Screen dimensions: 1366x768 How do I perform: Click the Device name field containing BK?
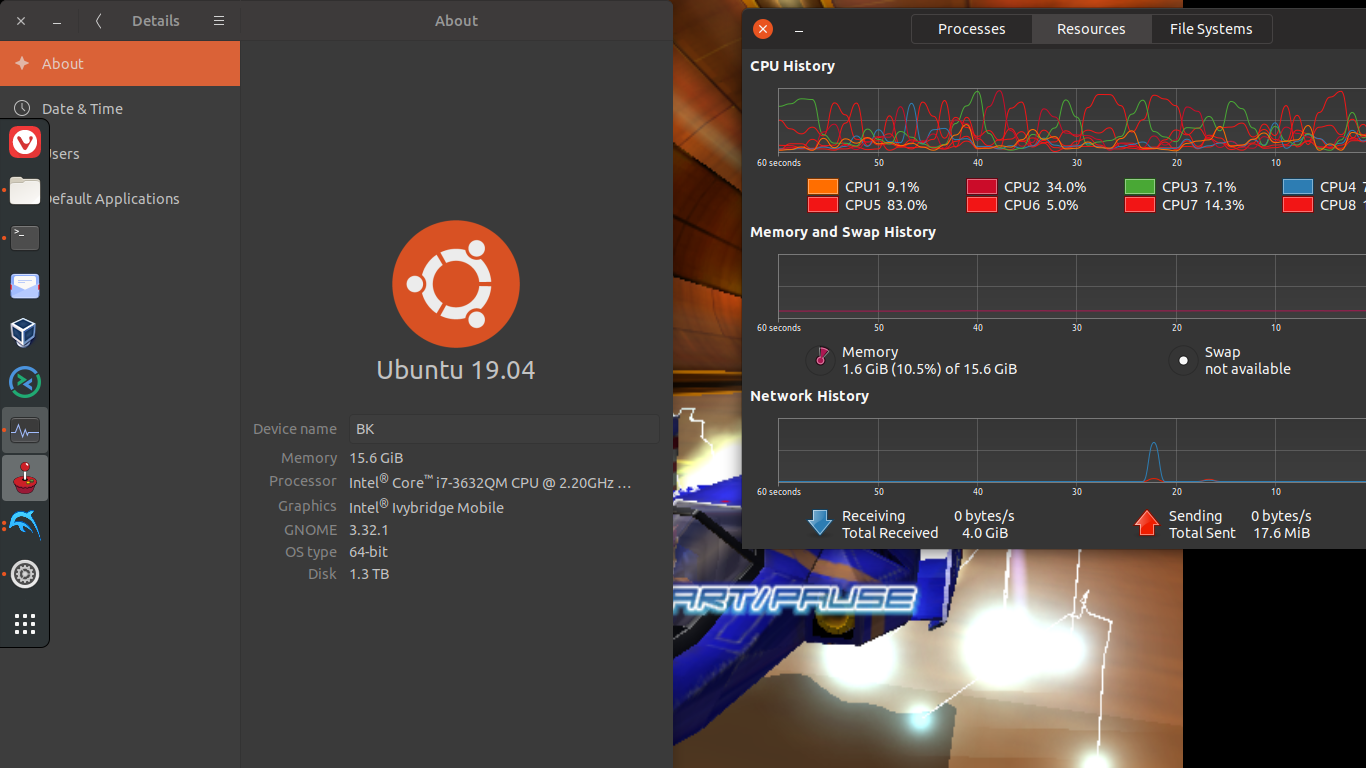tap(504, 429)
